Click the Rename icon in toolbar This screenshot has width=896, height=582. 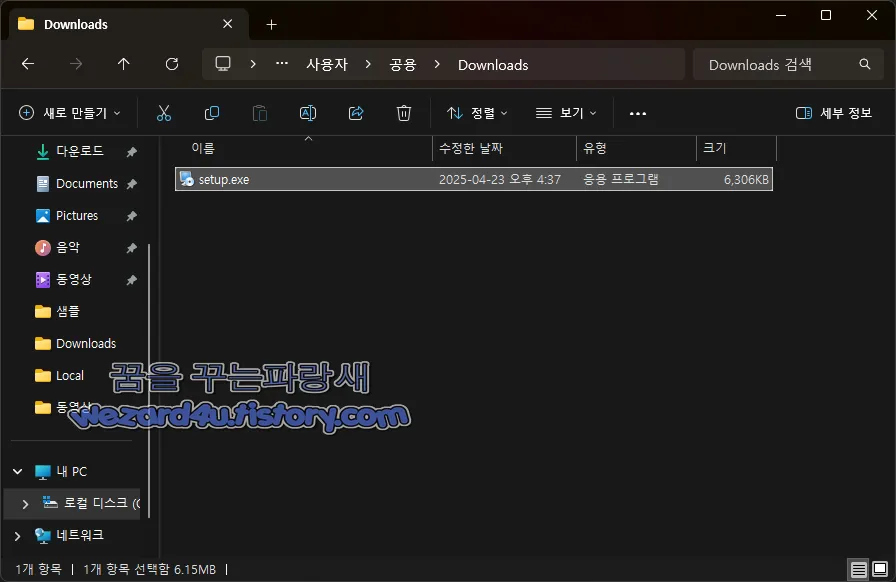(x=308, y=113)
